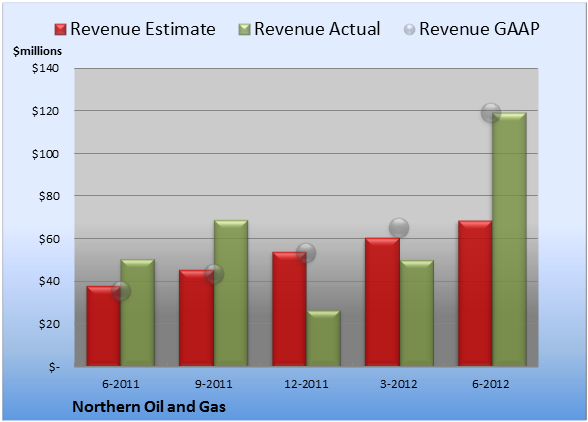Click the green Revenue Actual legend marker
588x422 pixels.
tap(244, 30)
